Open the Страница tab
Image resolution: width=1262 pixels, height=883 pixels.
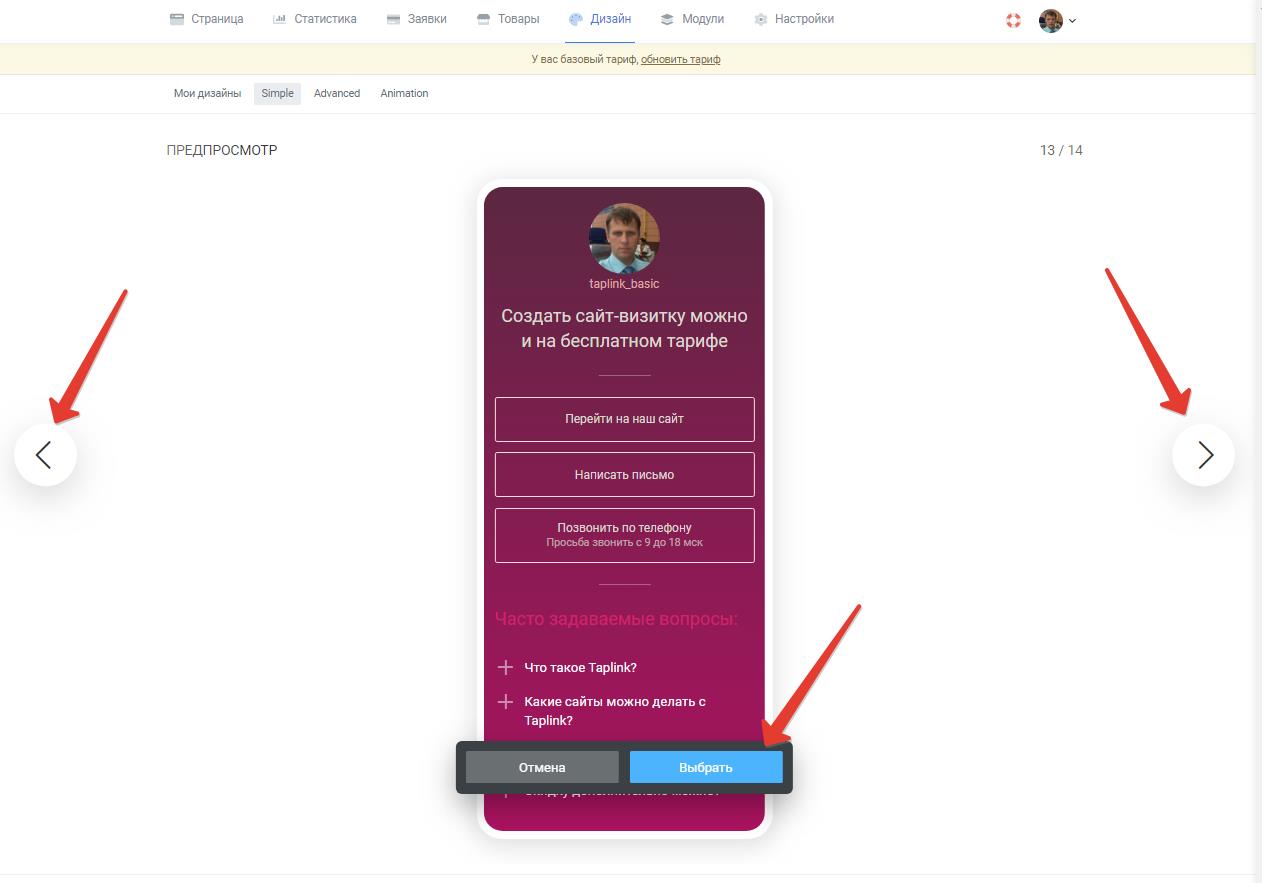206,19
